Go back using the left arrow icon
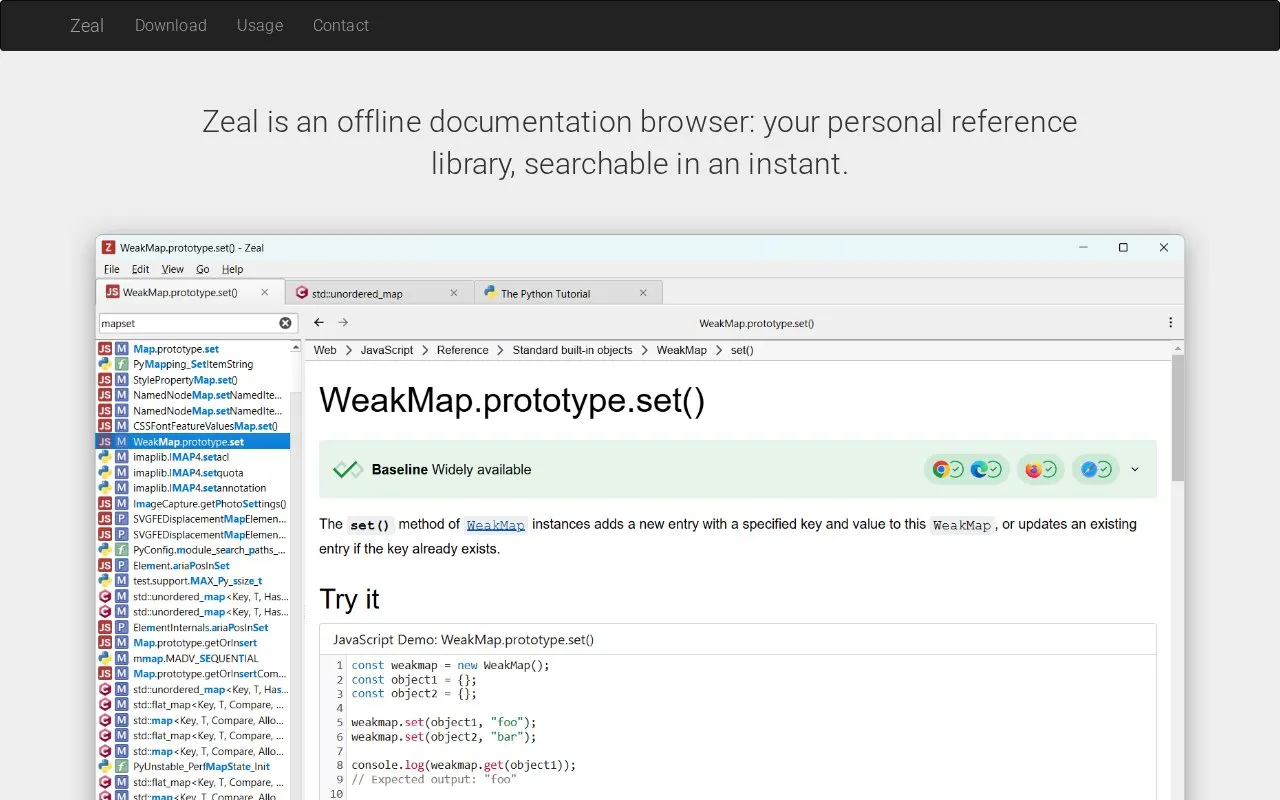The height and width of the screenshot is (800, 1280). tap(319, 323)
